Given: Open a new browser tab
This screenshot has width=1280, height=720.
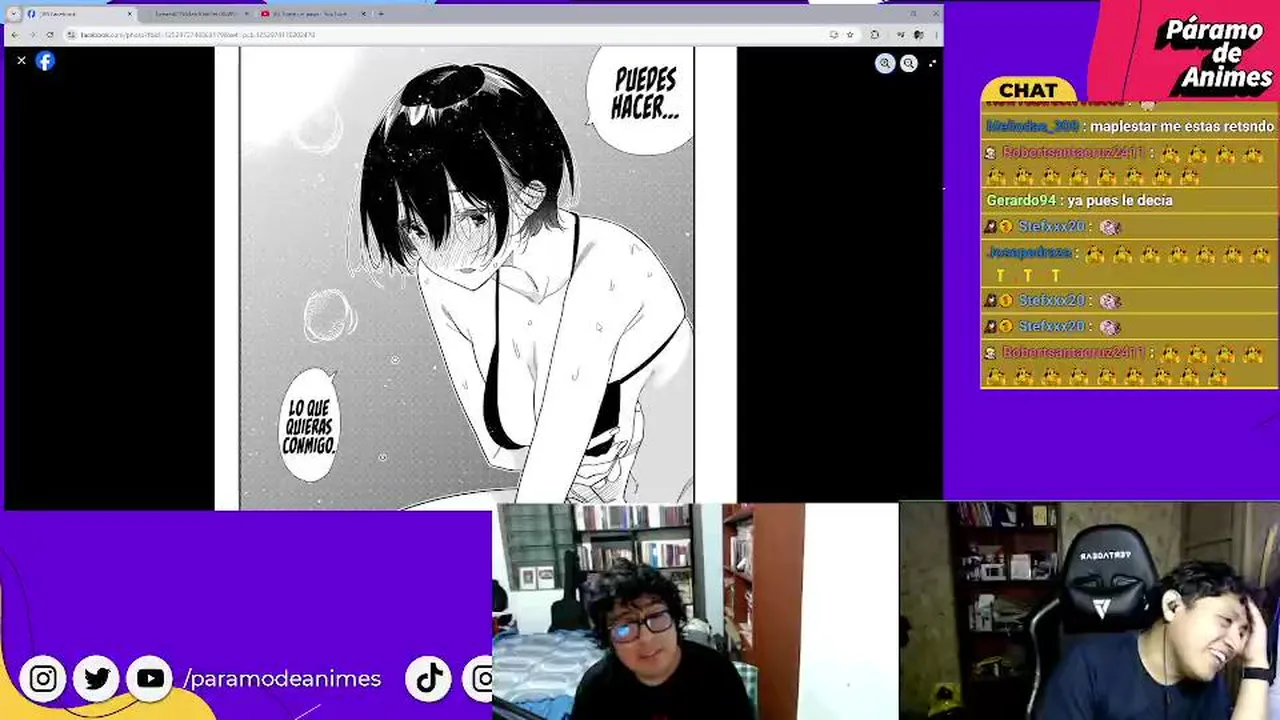Looking at the screenshot, I should [380, 14].
